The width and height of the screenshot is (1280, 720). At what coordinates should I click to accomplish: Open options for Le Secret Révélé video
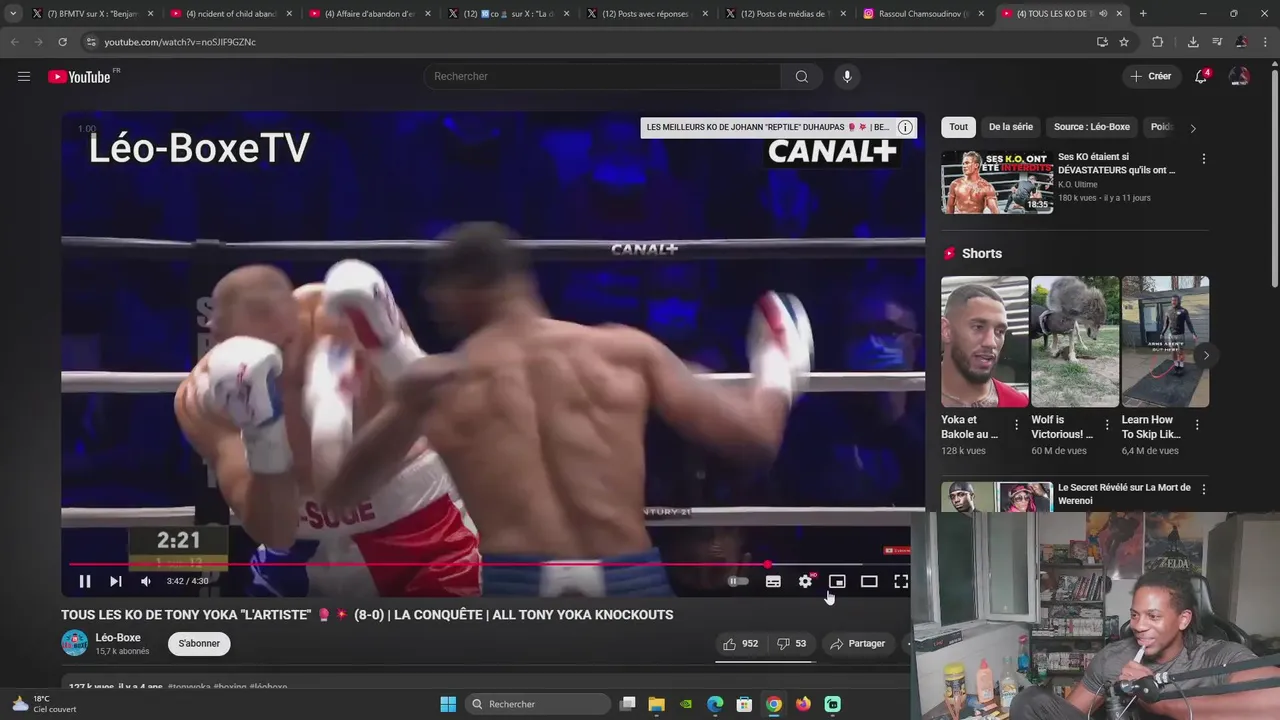coord(1203,489)
